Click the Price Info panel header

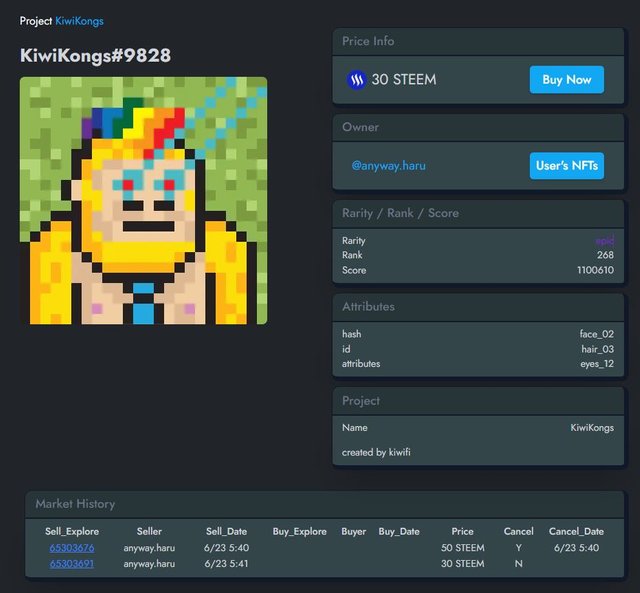(478, 41)
